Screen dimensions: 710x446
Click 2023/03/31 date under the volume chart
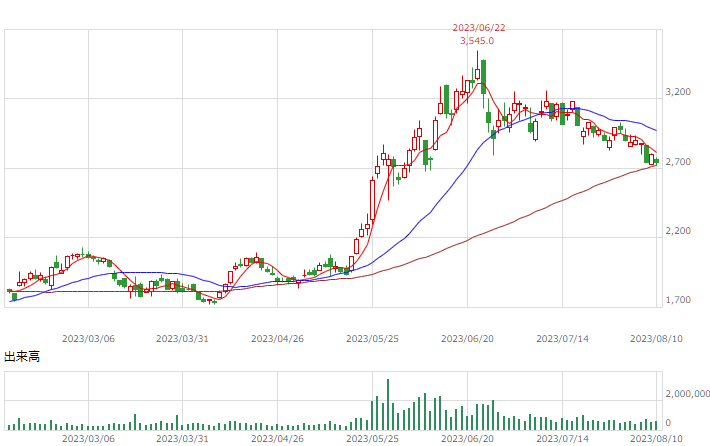(x=182, y=439)
